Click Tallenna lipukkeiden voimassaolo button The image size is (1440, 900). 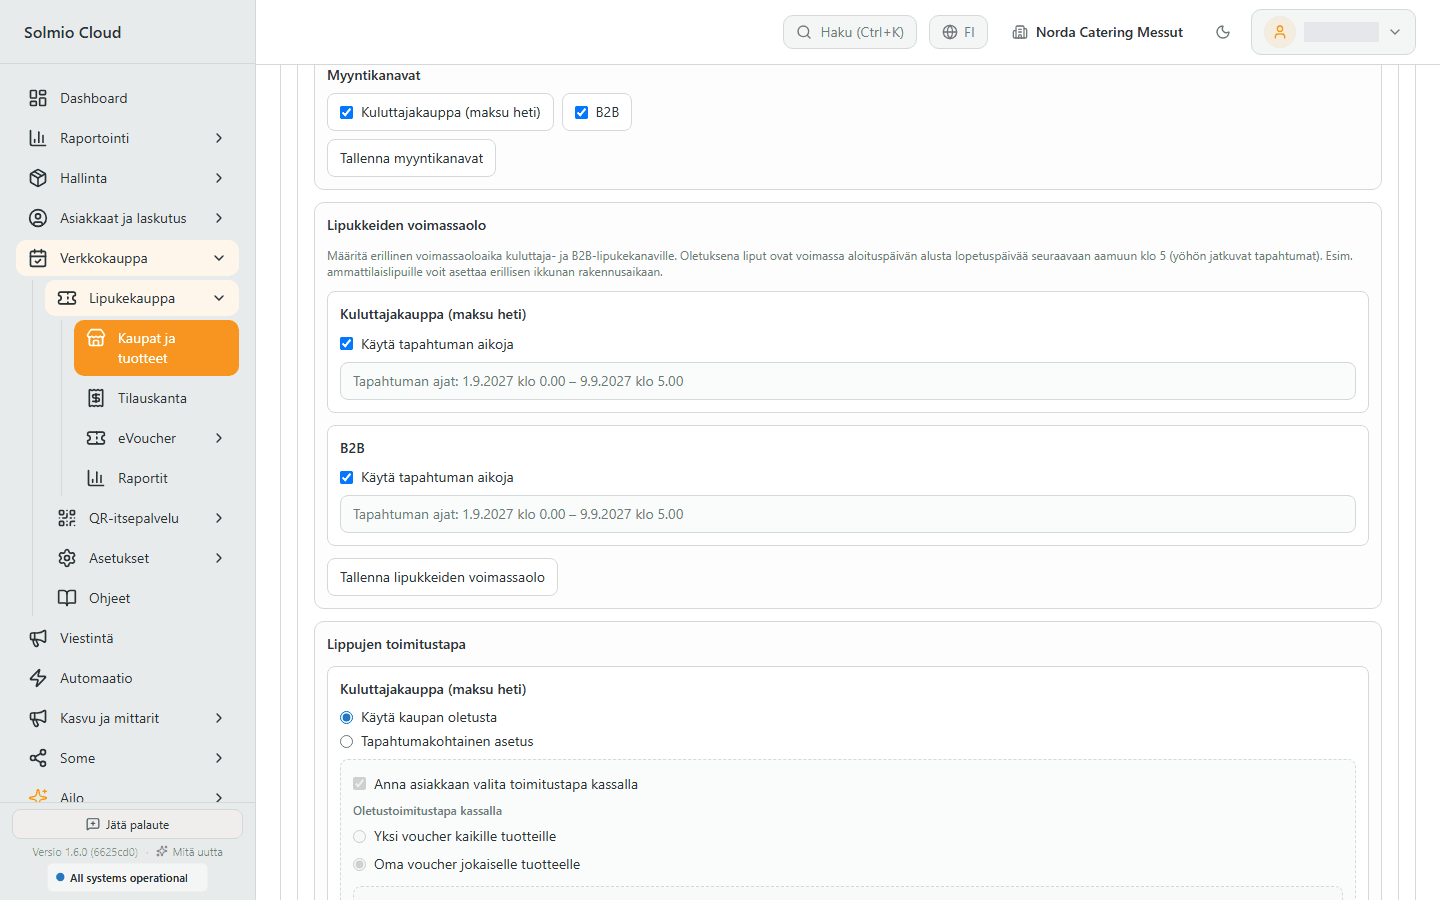click(x=442, y=577)
